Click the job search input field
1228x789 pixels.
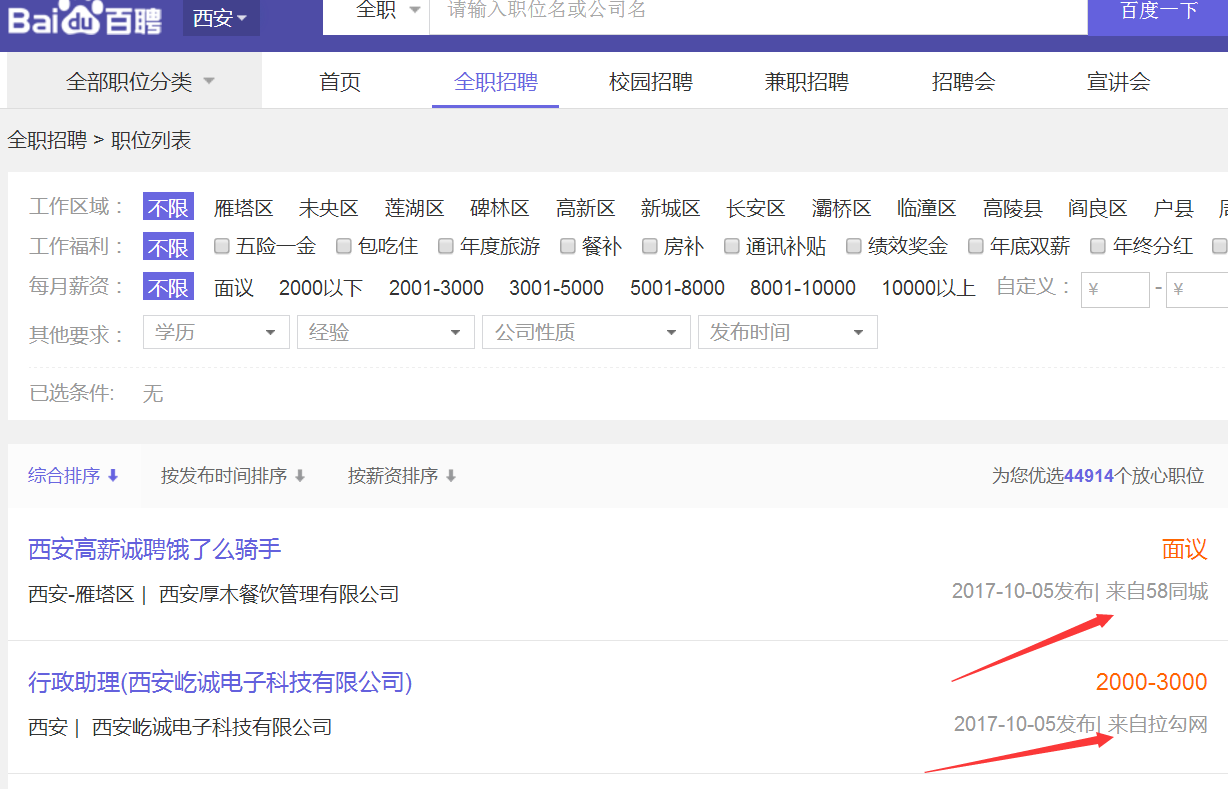click(x=757, y=12)
